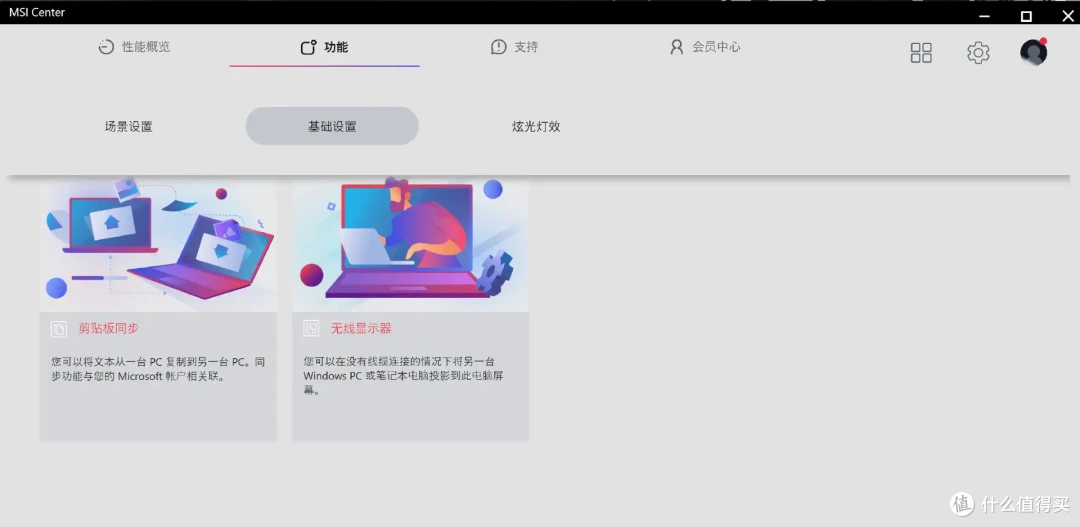Click the wireless display small icon
The height and width of the screenshot is (527, 1080).
pyautogui.click(x=311, y=329)
